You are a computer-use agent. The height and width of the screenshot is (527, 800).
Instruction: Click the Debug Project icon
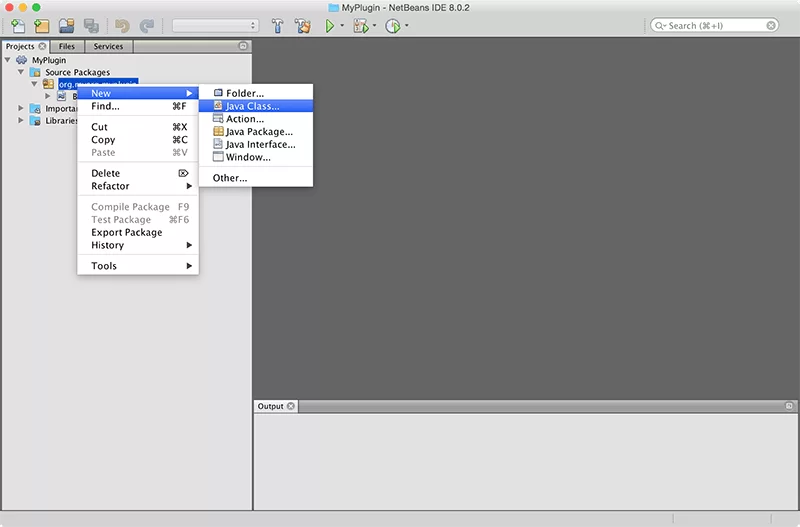click(361, 26)
